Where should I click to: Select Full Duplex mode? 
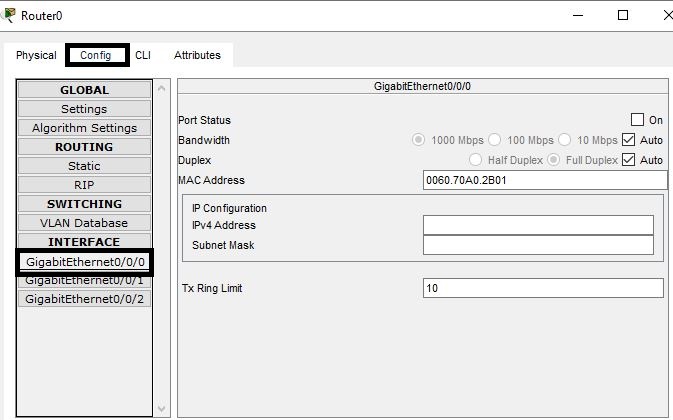[553, 160]
